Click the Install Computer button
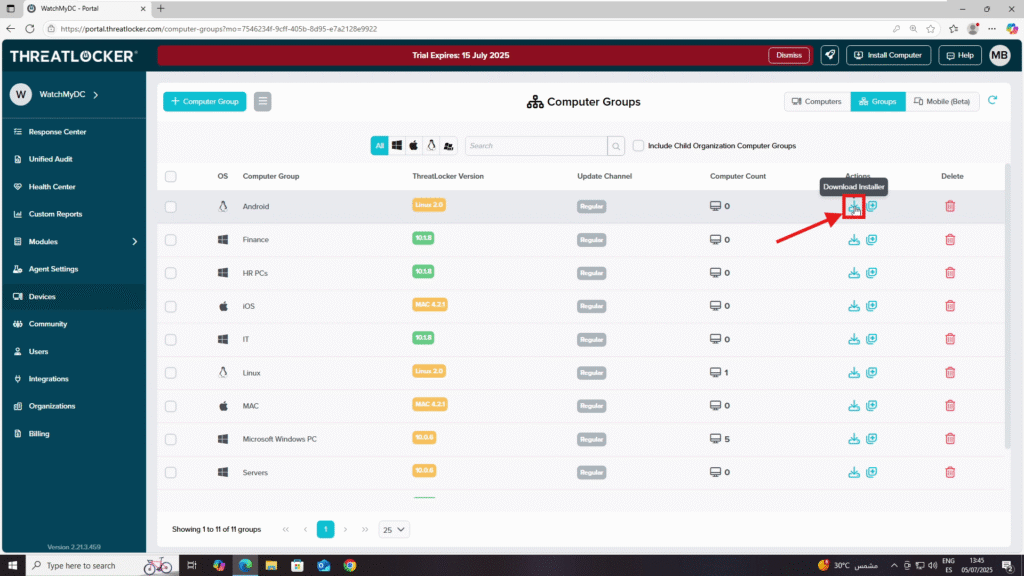The height and width of the screenshot is (576, 1024). 888,56
